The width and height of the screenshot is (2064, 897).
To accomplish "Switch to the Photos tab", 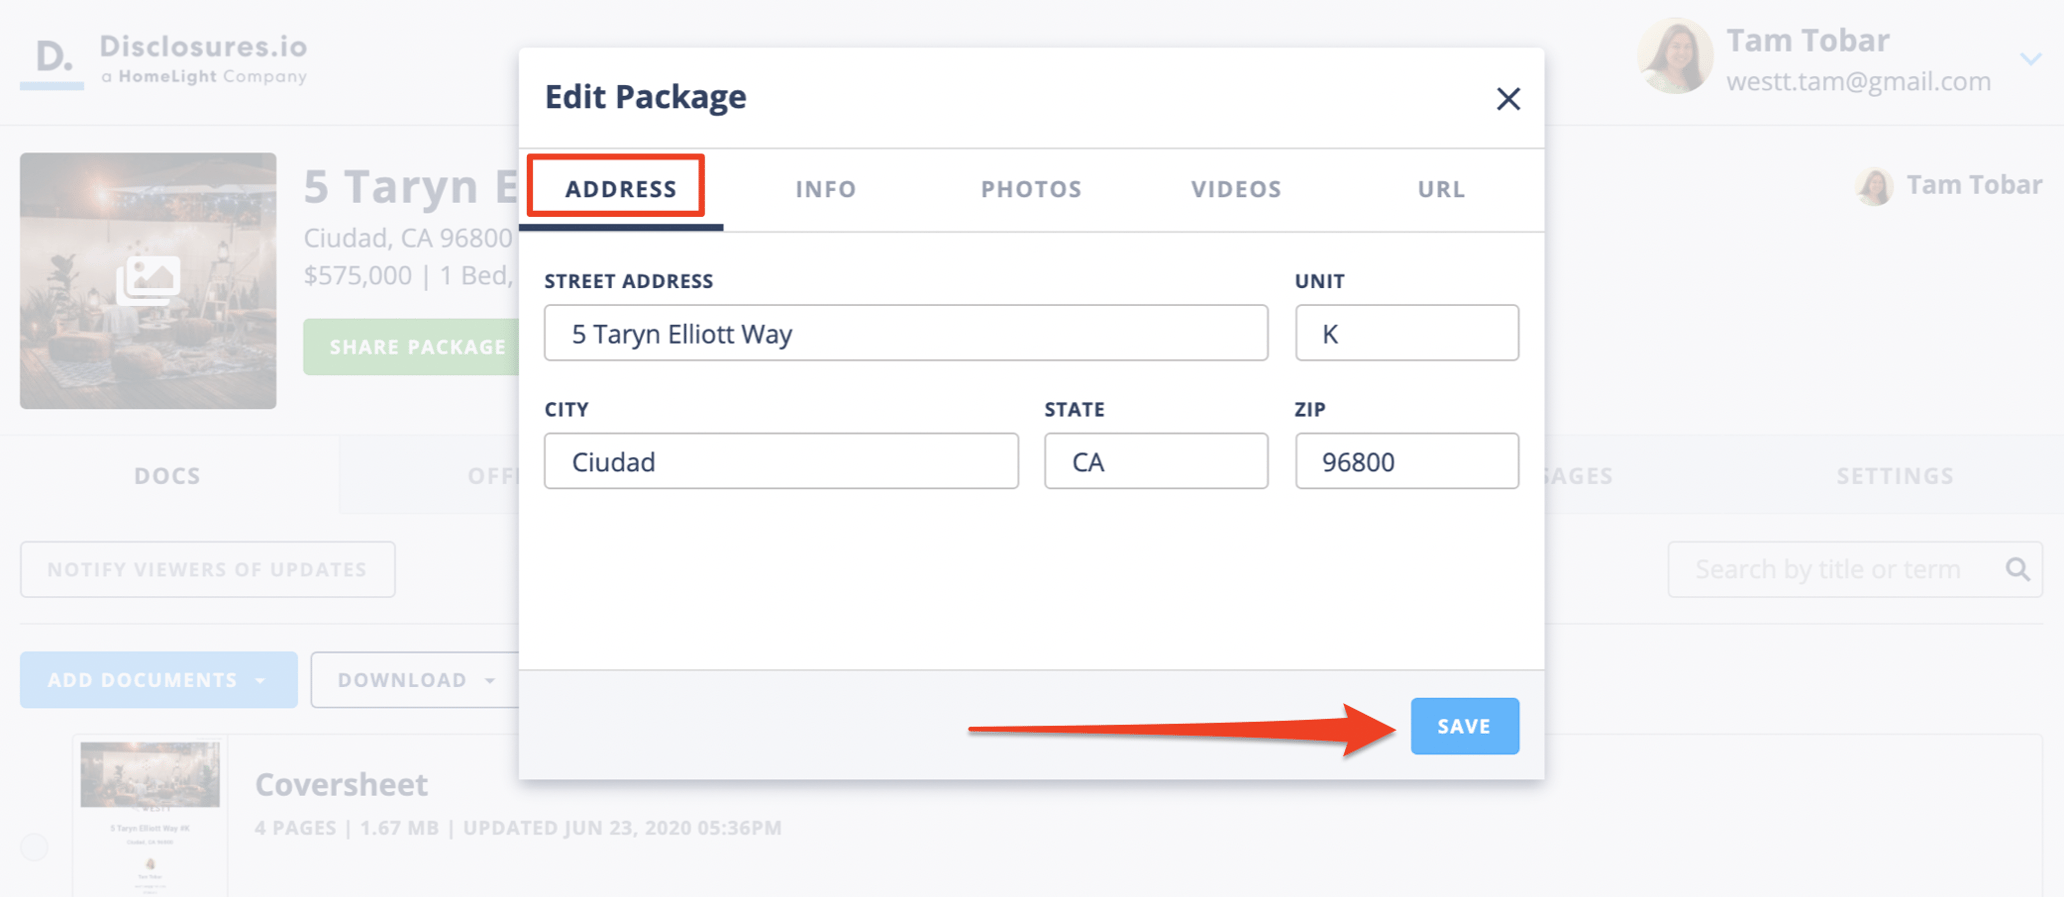I will [x=1031, y=189].
